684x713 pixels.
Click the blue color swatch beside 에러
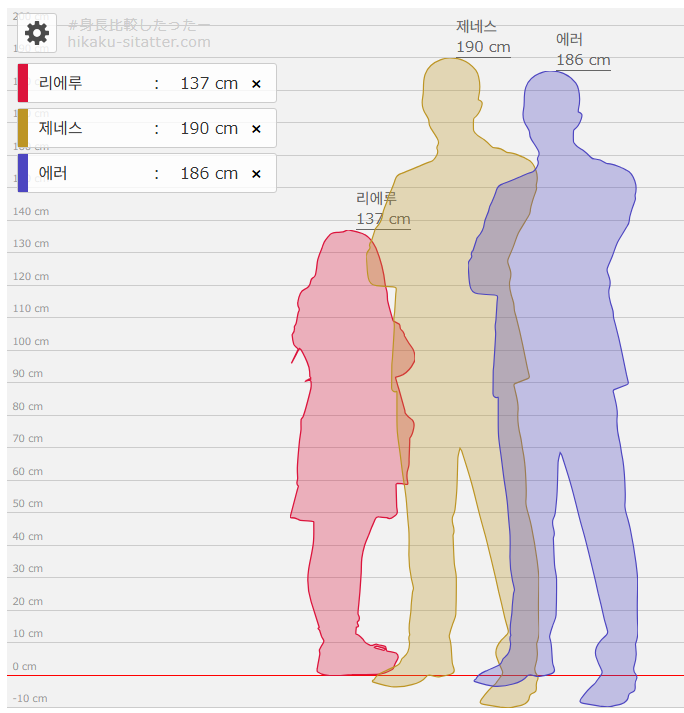(x=23, y=173)
